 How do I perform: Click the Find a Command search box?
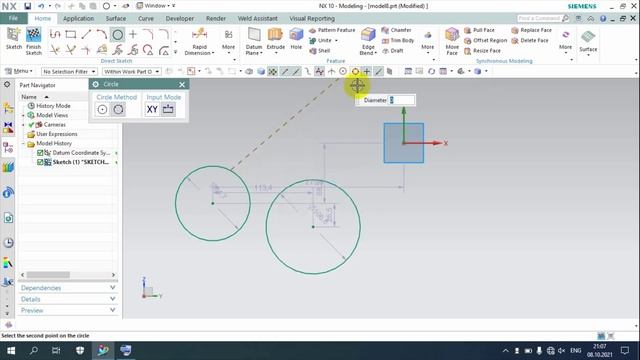click(543, 18)
